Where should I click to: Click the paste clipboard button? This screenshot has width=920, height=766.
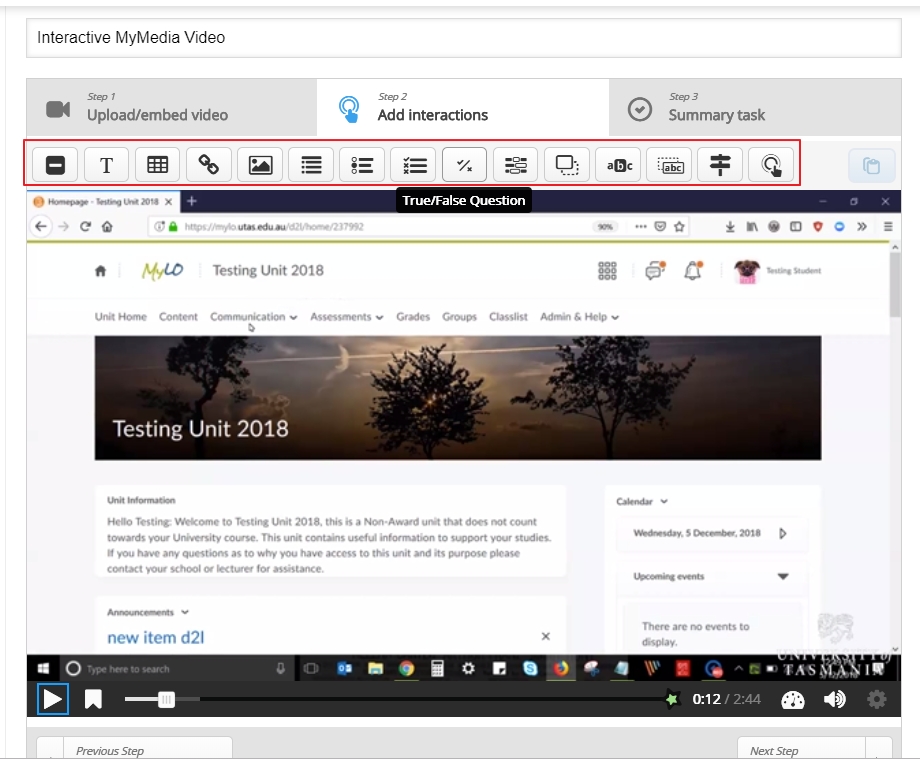click(x=871, y=165)
